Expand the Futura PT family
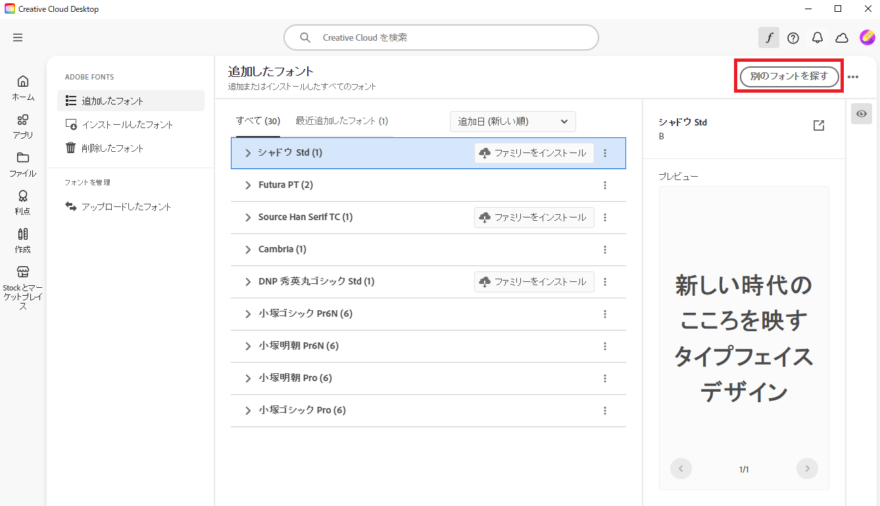Viewport: 880px width, 506px height. (x=248, y=185)
